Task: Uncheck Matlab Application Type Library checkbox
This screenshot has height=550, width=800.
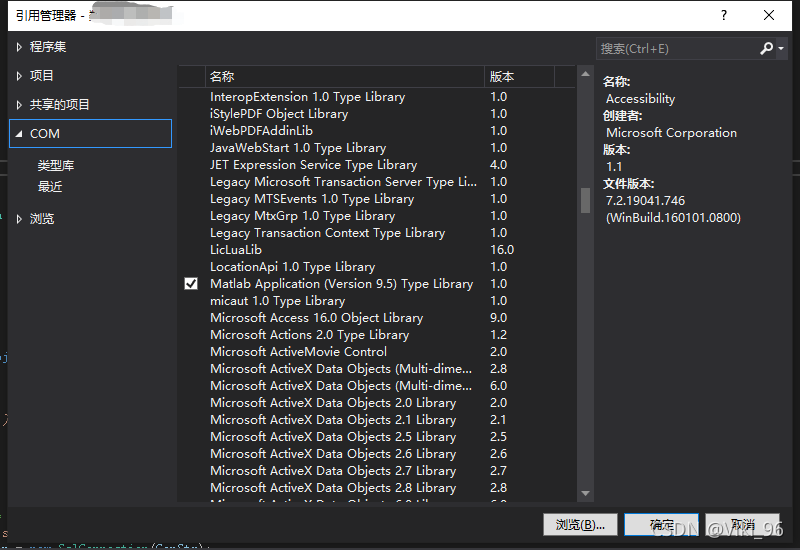Action: pyautogui.click(x=191, y=284)
